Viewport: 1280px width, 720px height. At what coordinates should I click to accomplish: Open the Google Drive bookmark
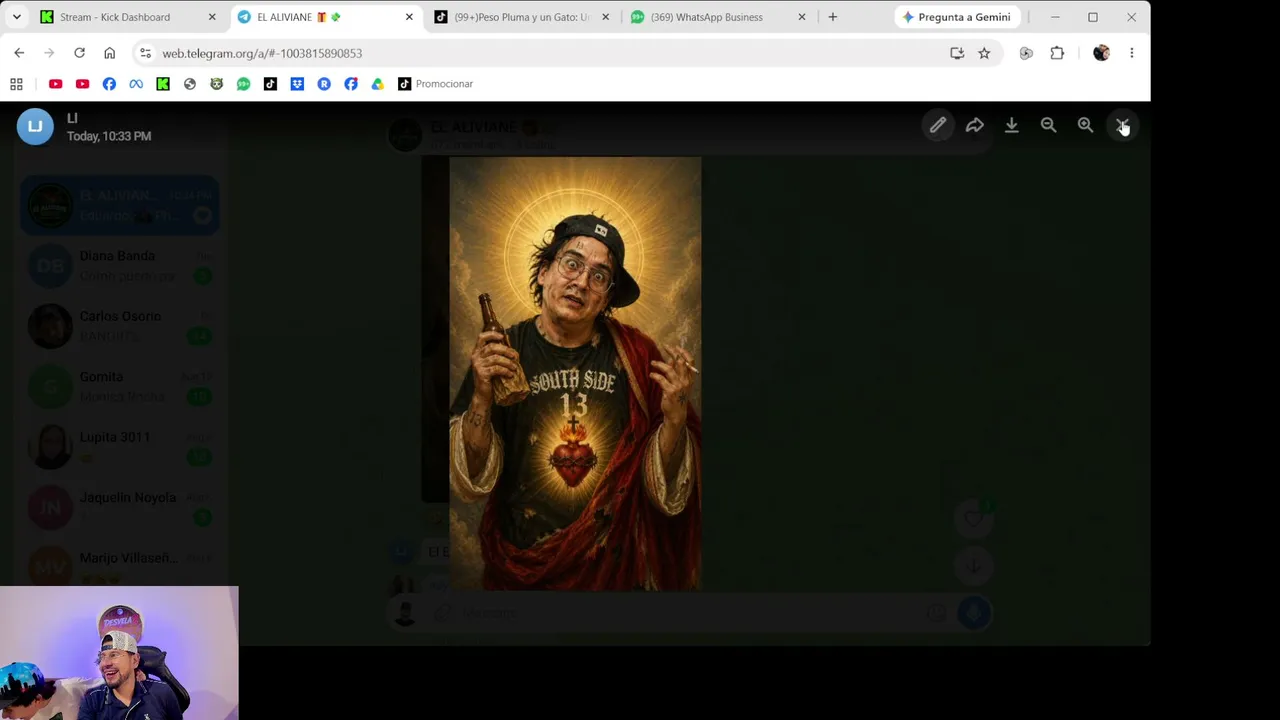pyautogui.click(x=377, y=84)
